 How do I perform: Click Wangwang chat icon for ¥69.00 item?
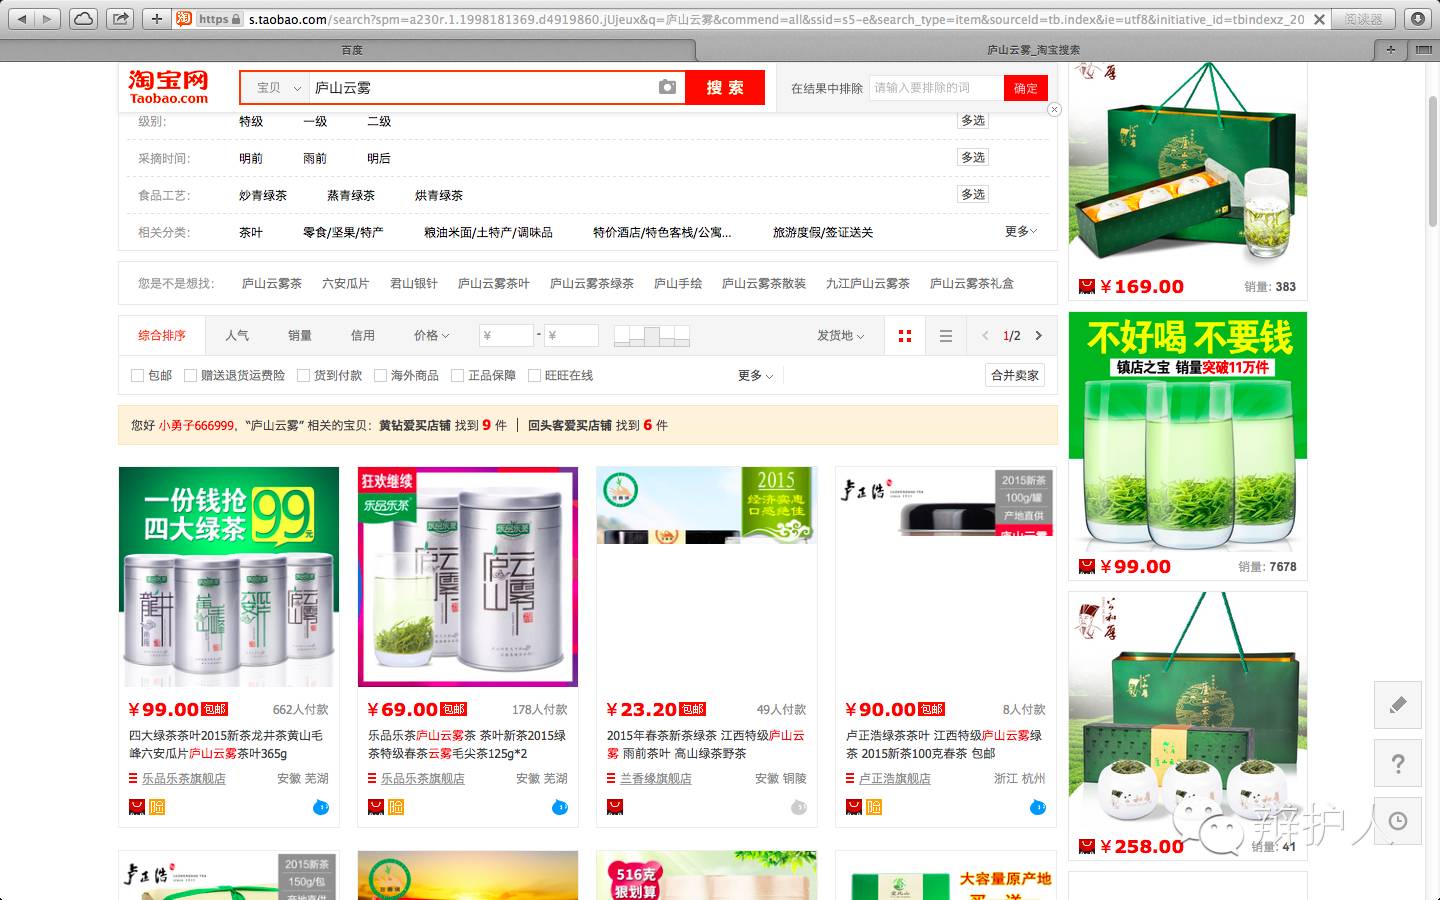[560, 807]
